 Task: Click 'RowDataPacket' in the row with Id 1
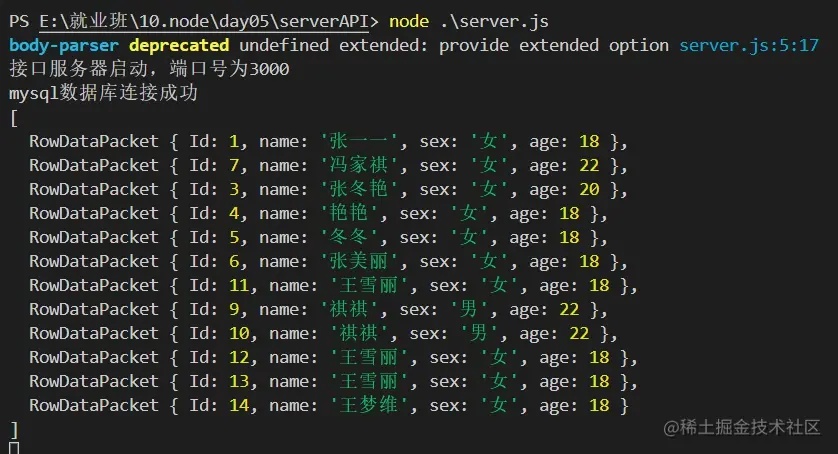click(x=94, y=141)
